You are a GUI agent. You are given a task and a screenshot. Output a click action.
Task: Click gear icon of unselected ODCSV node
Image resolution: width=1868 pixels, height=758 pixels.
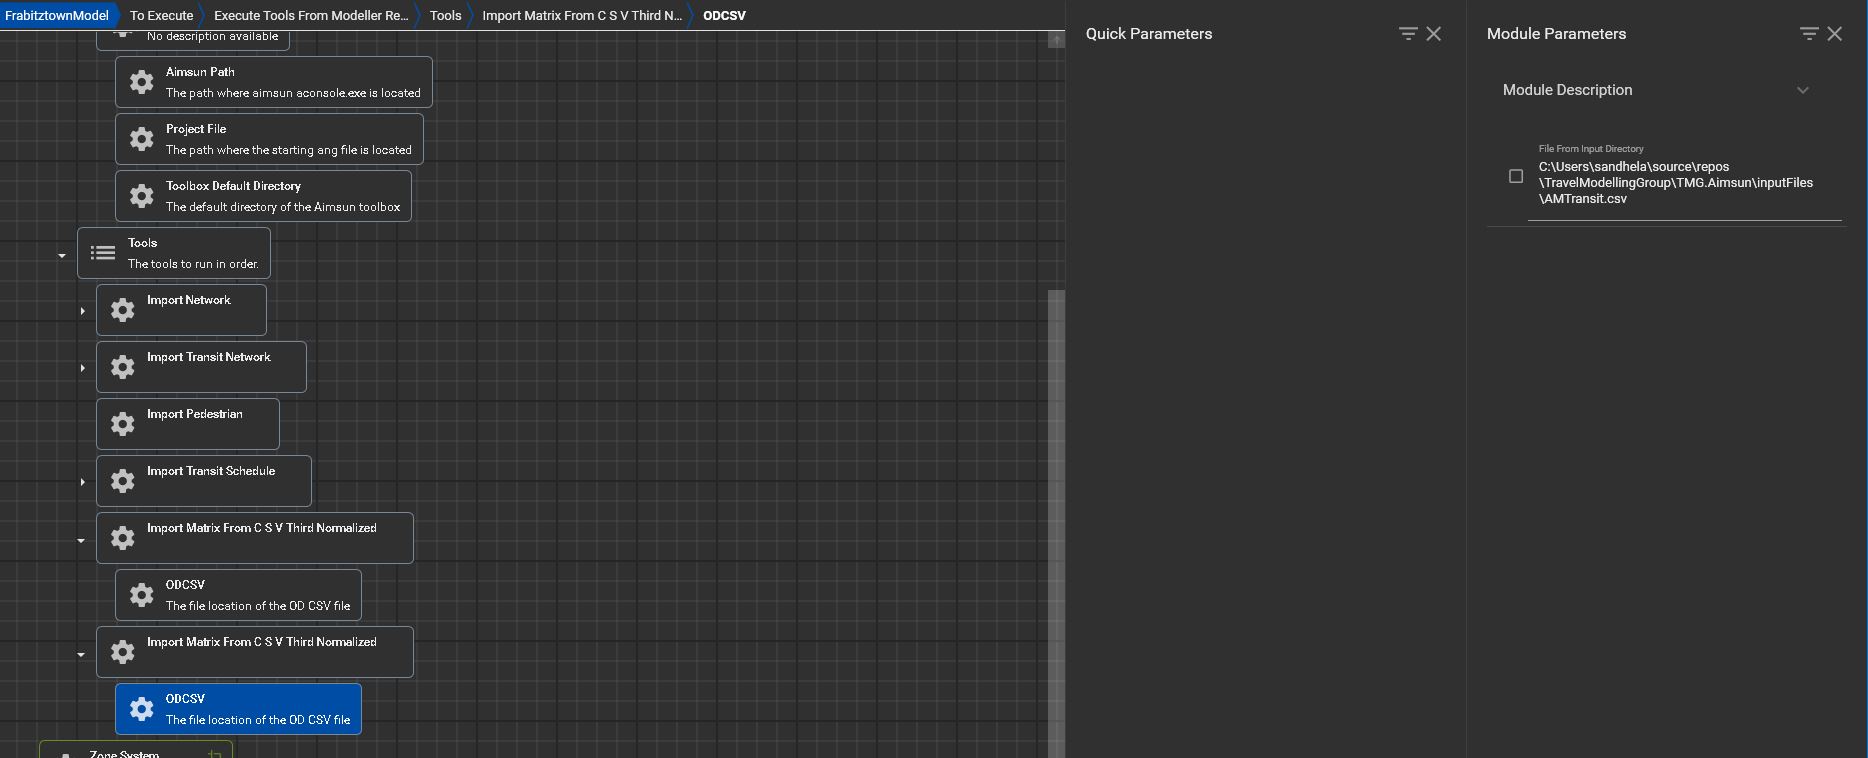coord(142,595)
